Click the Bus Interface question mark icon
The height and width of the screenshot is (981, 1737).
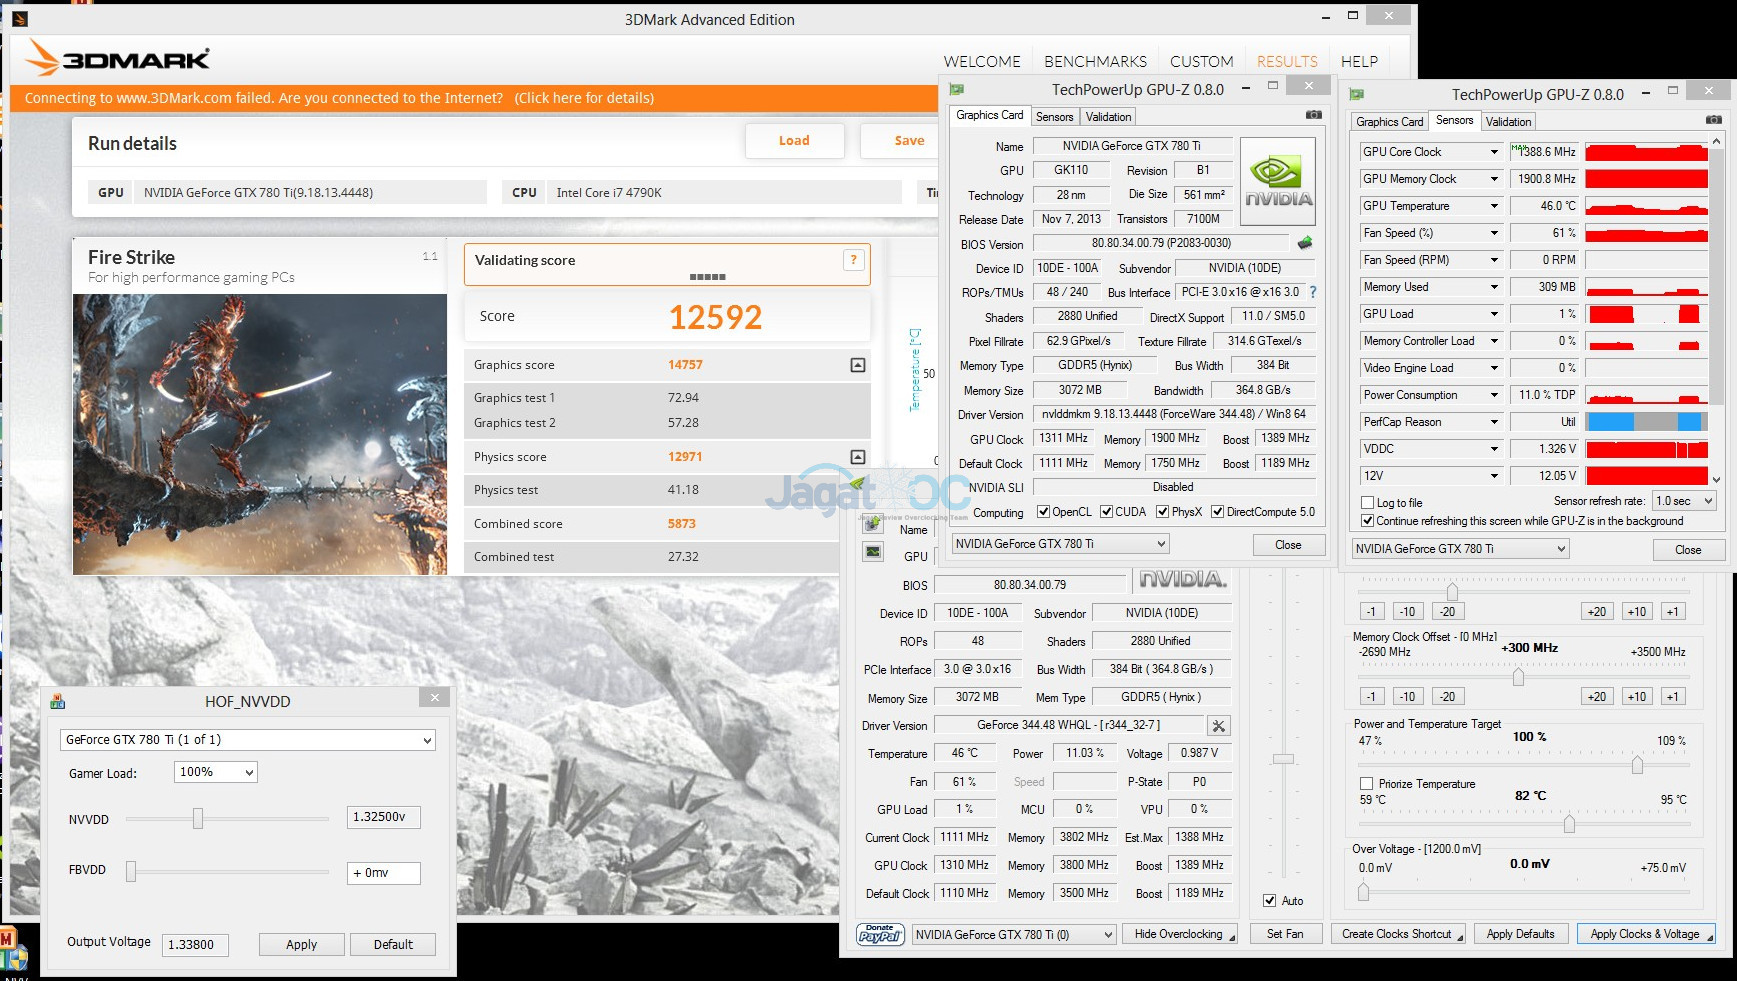[1313, 292]
